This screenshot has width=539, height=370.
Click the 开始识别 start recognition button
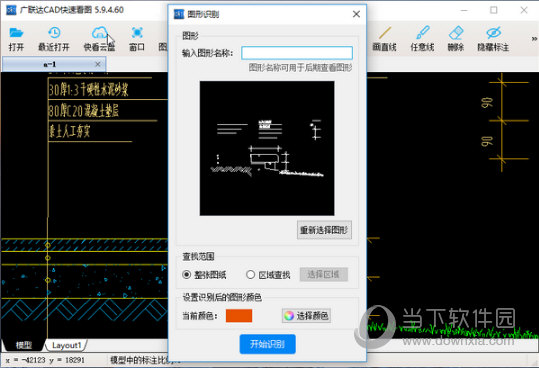(267, 344)
